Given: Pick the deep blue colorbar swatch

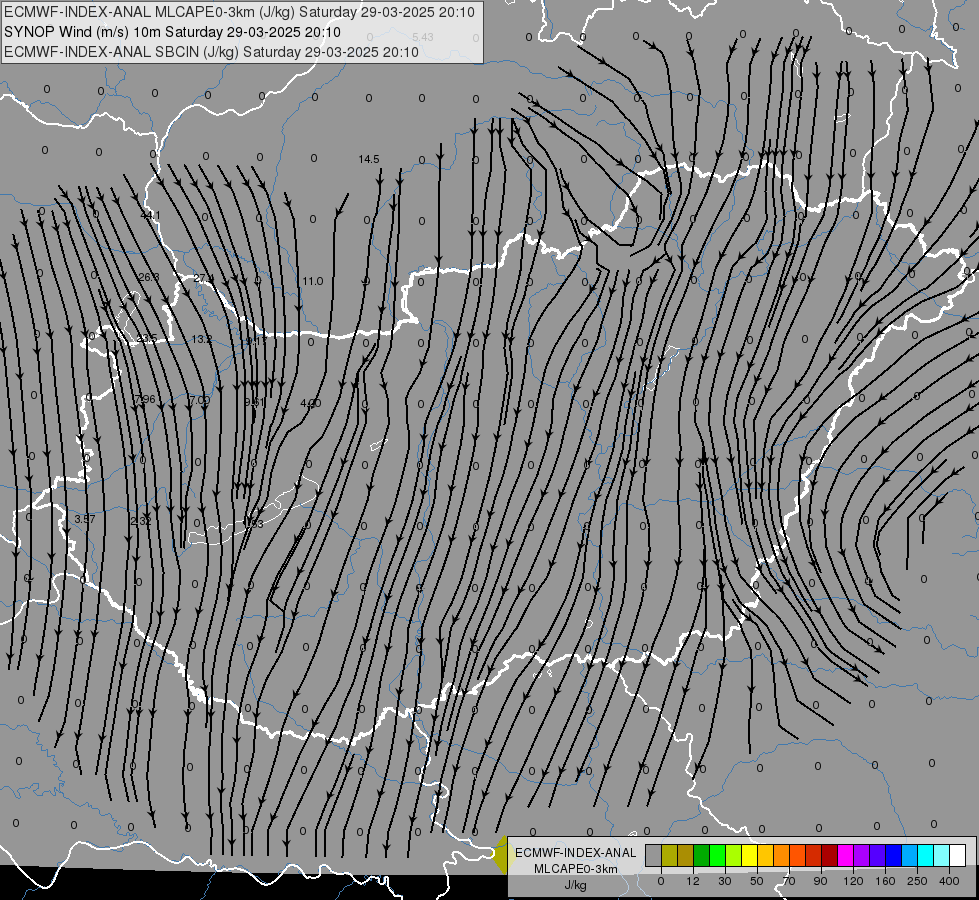Looking at the screenshot, I should 893,855.
